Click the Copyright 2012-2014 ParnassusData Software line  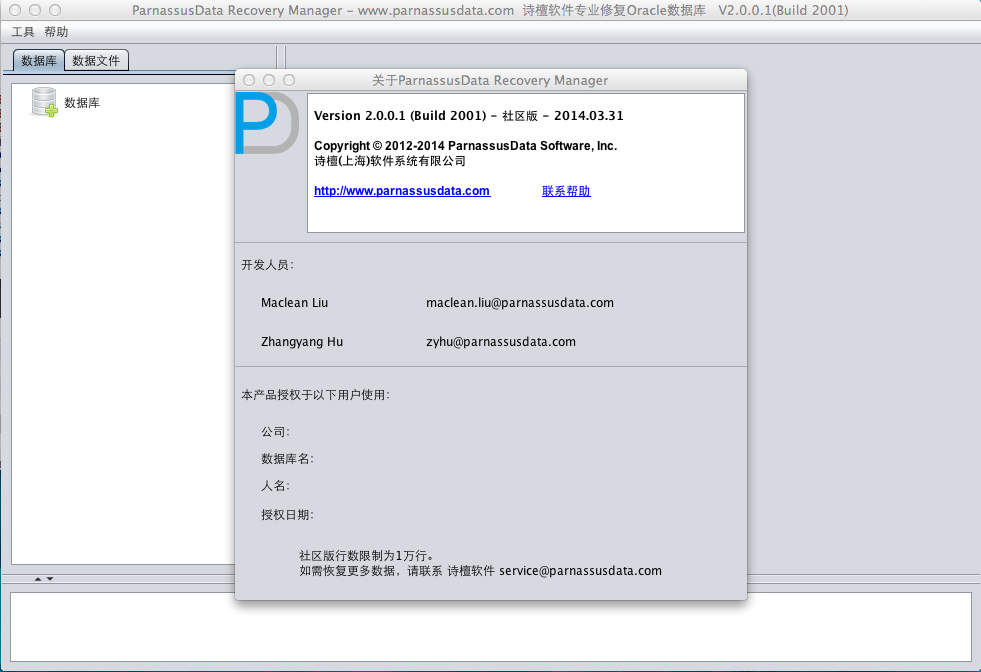465,146
